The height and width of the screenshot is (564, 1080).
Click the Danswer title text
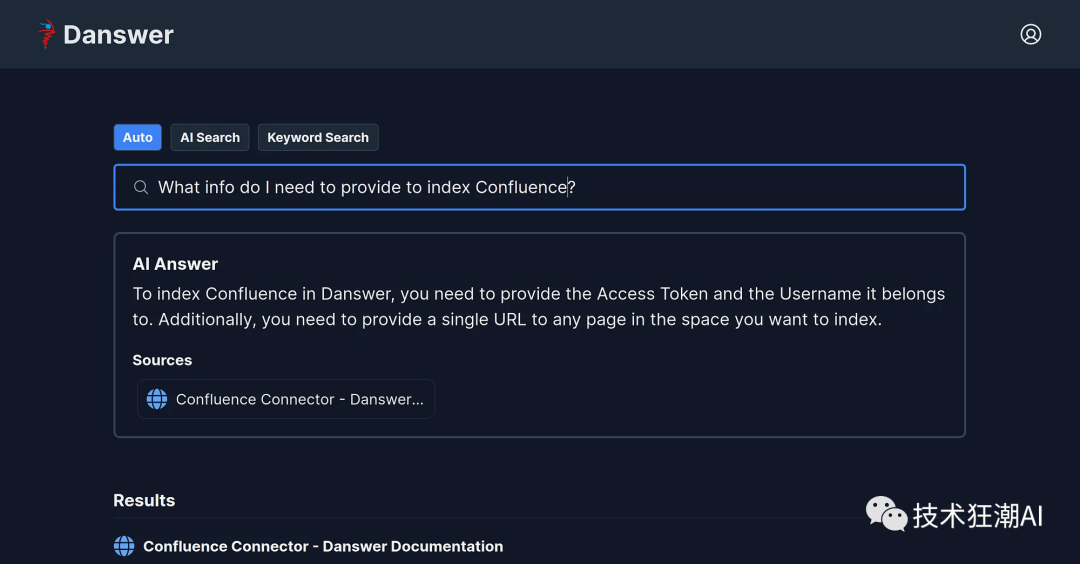tap(118, 34)
